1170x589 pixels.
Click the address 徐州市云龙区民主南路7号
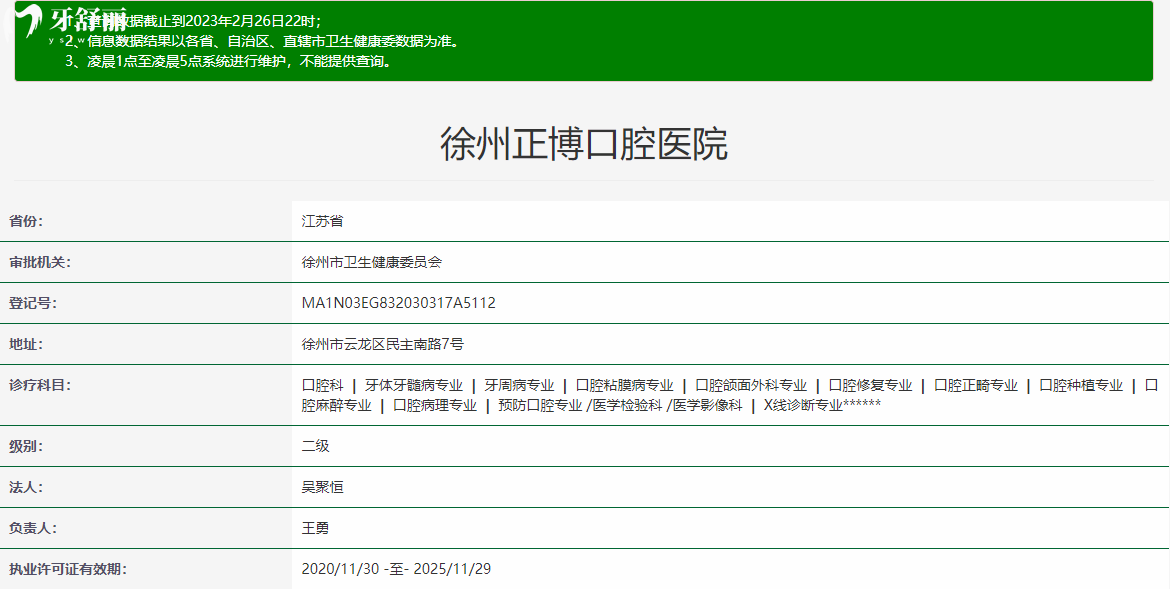pyautogui.click(x=382, y=344)
